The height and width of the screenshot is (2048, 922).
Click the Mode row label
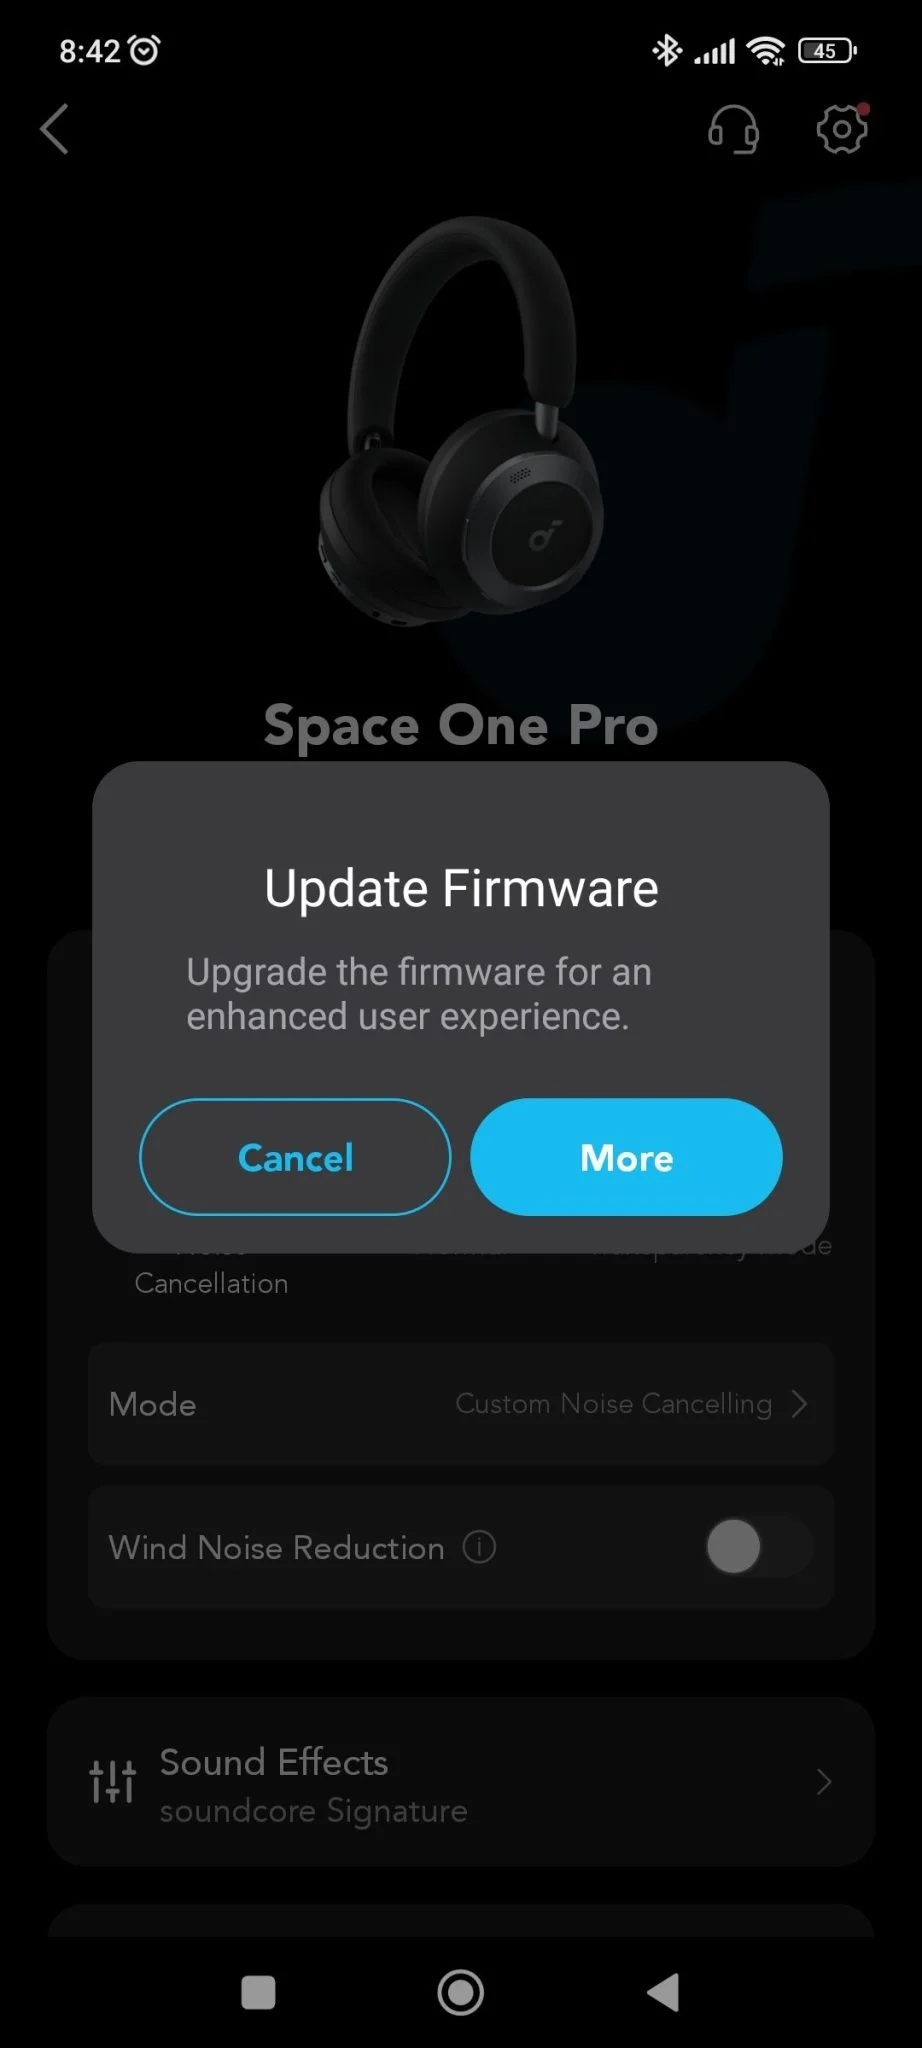pos(152,1404)
